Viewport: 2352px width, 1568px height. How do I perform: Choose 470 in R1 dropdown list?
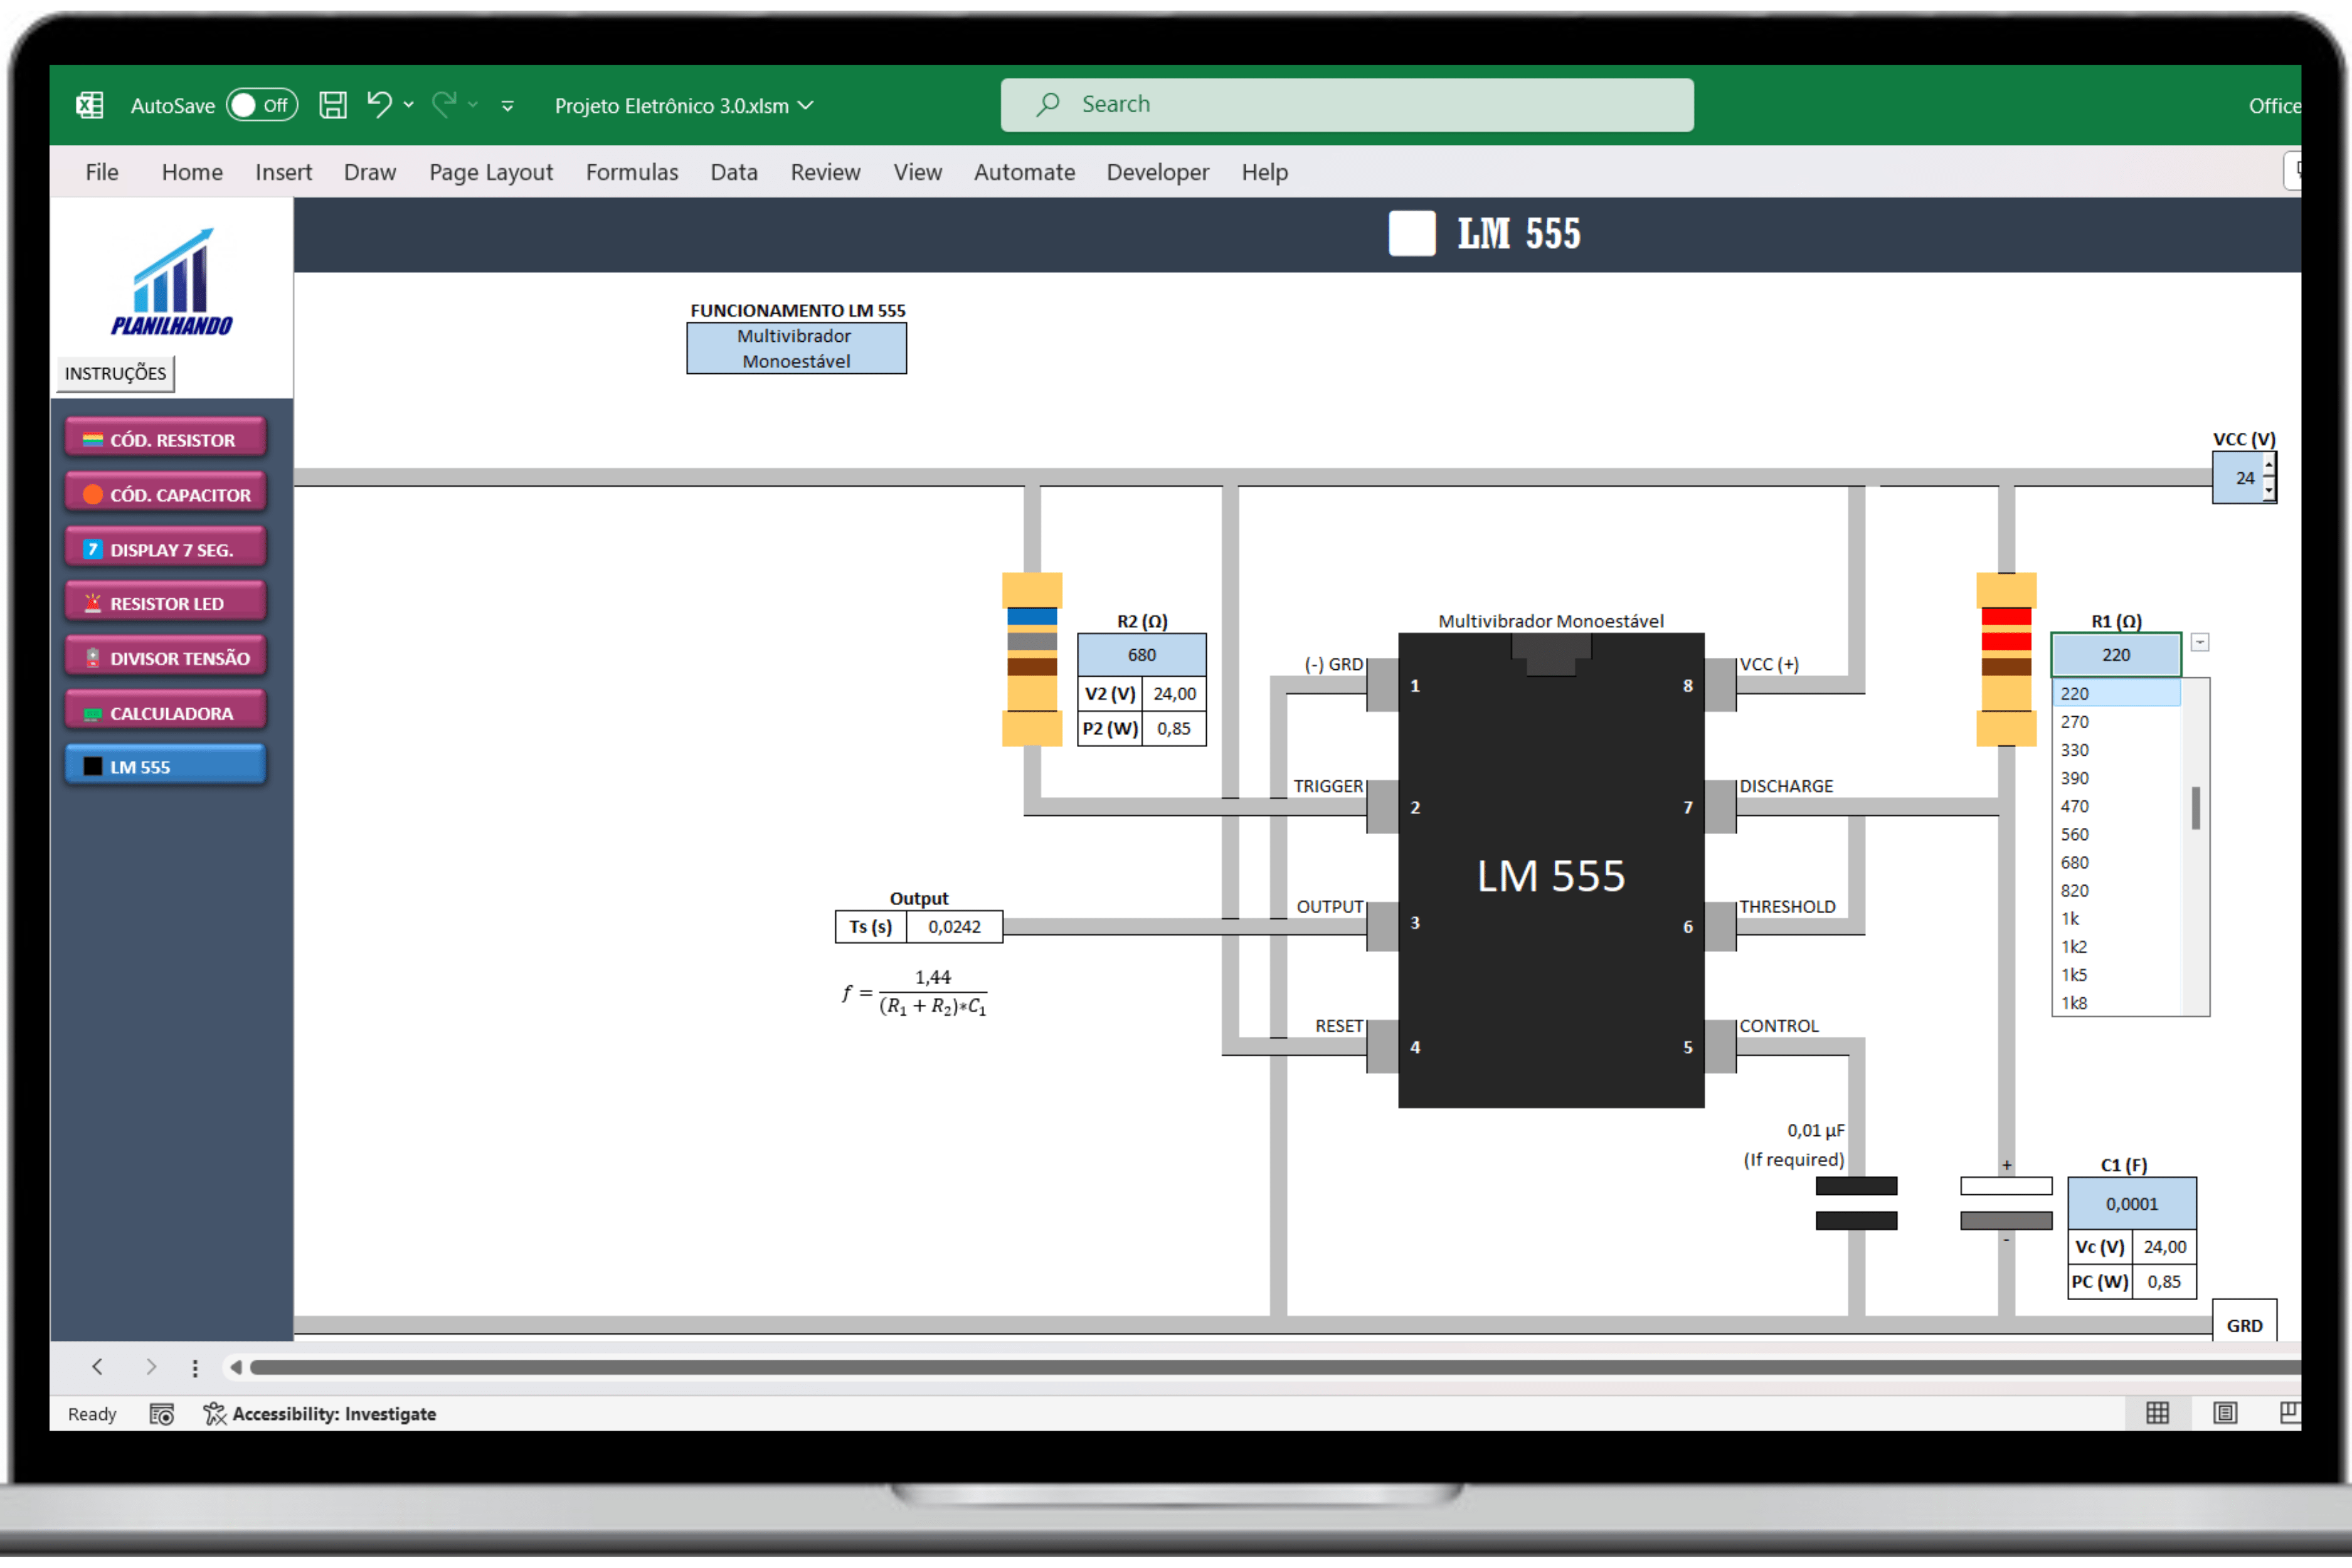(x=2116, y=805)
